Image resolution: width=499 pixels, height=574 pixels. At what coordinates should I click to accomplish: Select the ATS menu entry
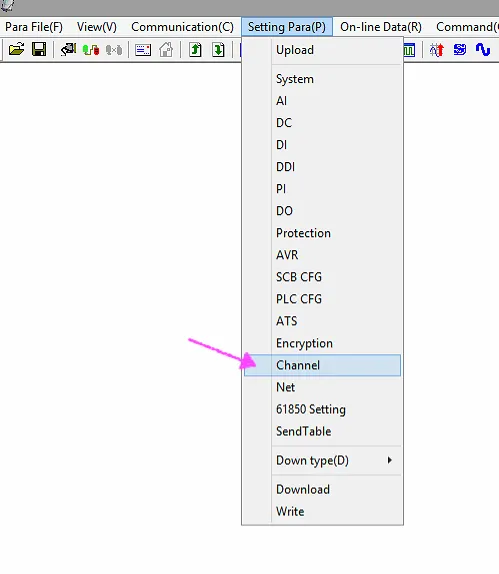322,321
